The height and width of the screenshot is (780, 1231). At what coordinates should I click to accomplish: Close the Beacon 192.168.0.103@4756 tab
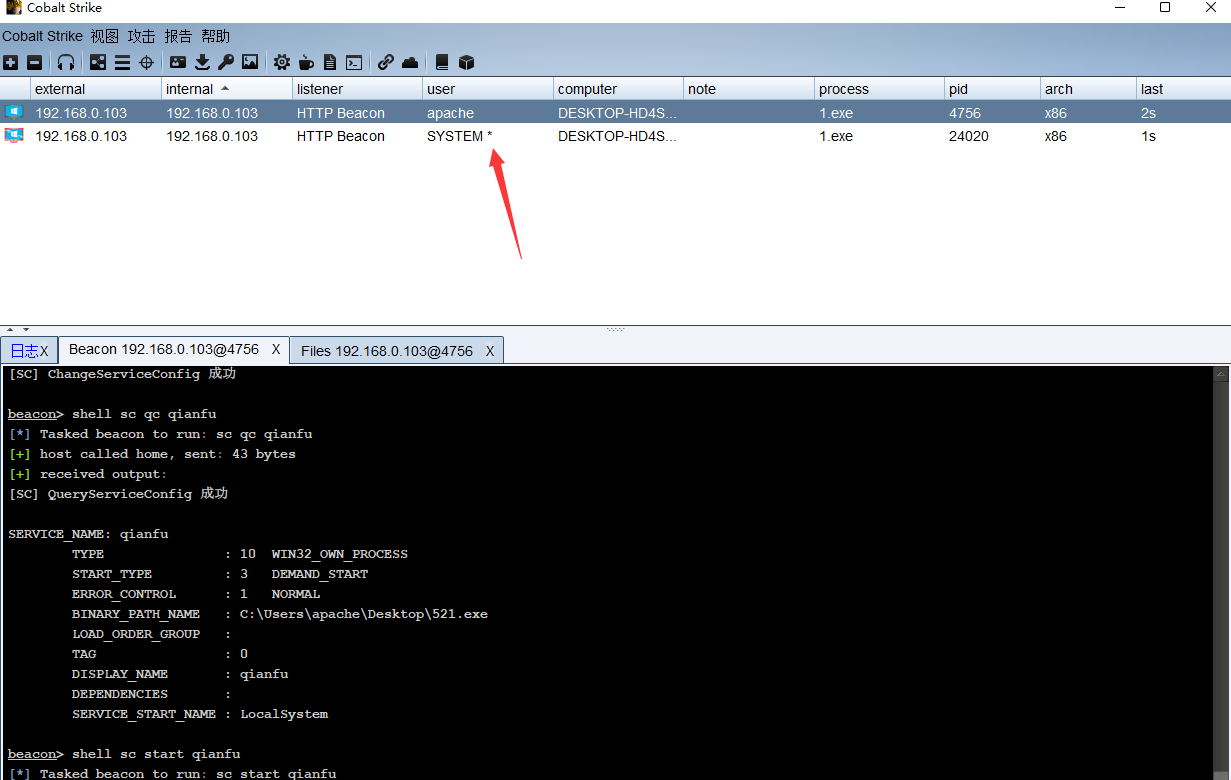coord(276,350)
